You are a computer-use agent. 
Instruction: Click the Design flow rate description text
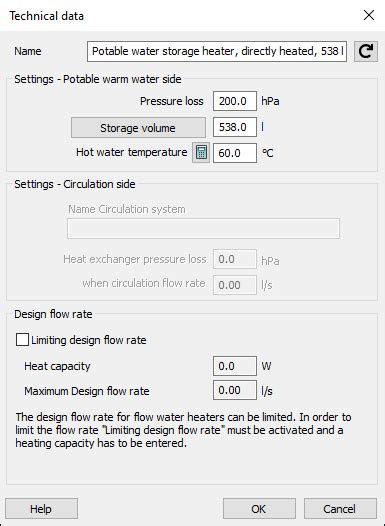point(183,430)
